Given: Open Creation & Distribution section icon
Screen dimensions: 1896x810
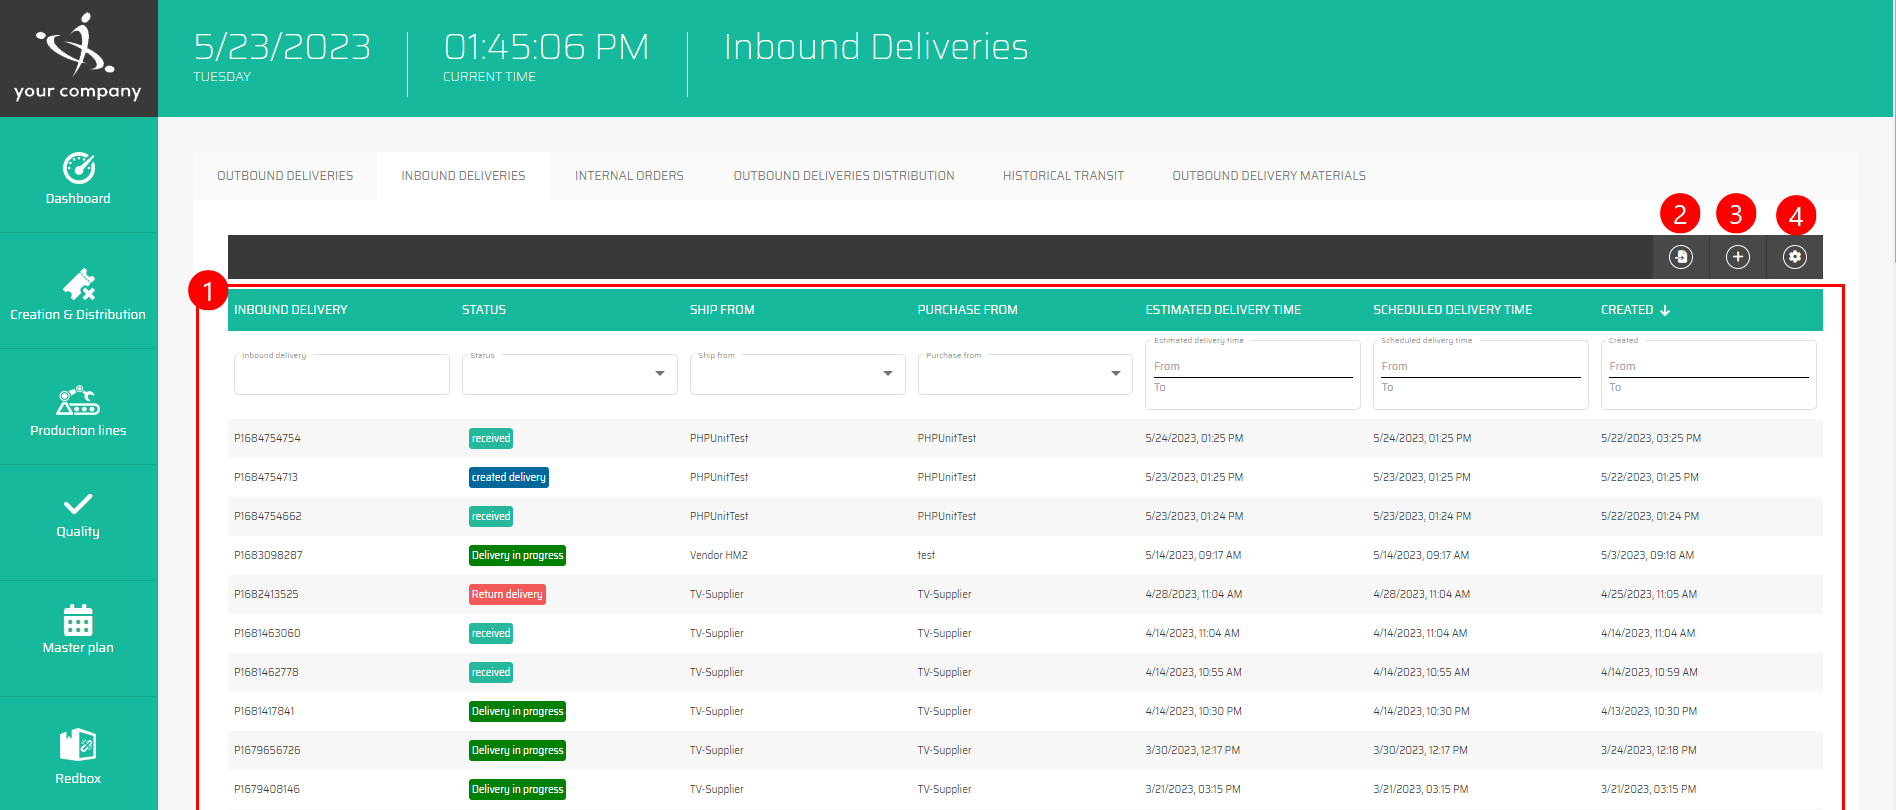Looking at the screenshot, I should [78, 285].
